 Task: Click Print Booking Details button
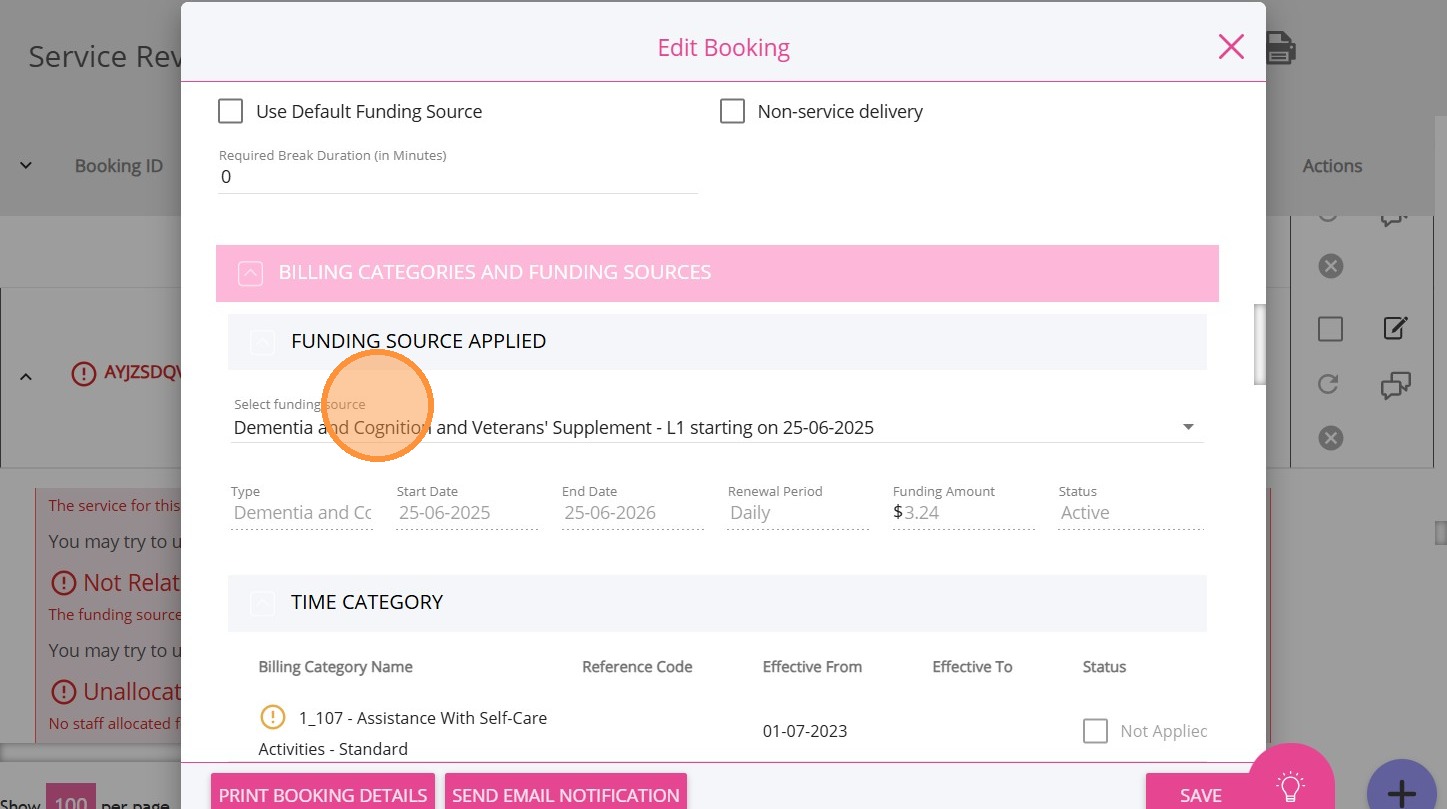[x=323, y=795]
